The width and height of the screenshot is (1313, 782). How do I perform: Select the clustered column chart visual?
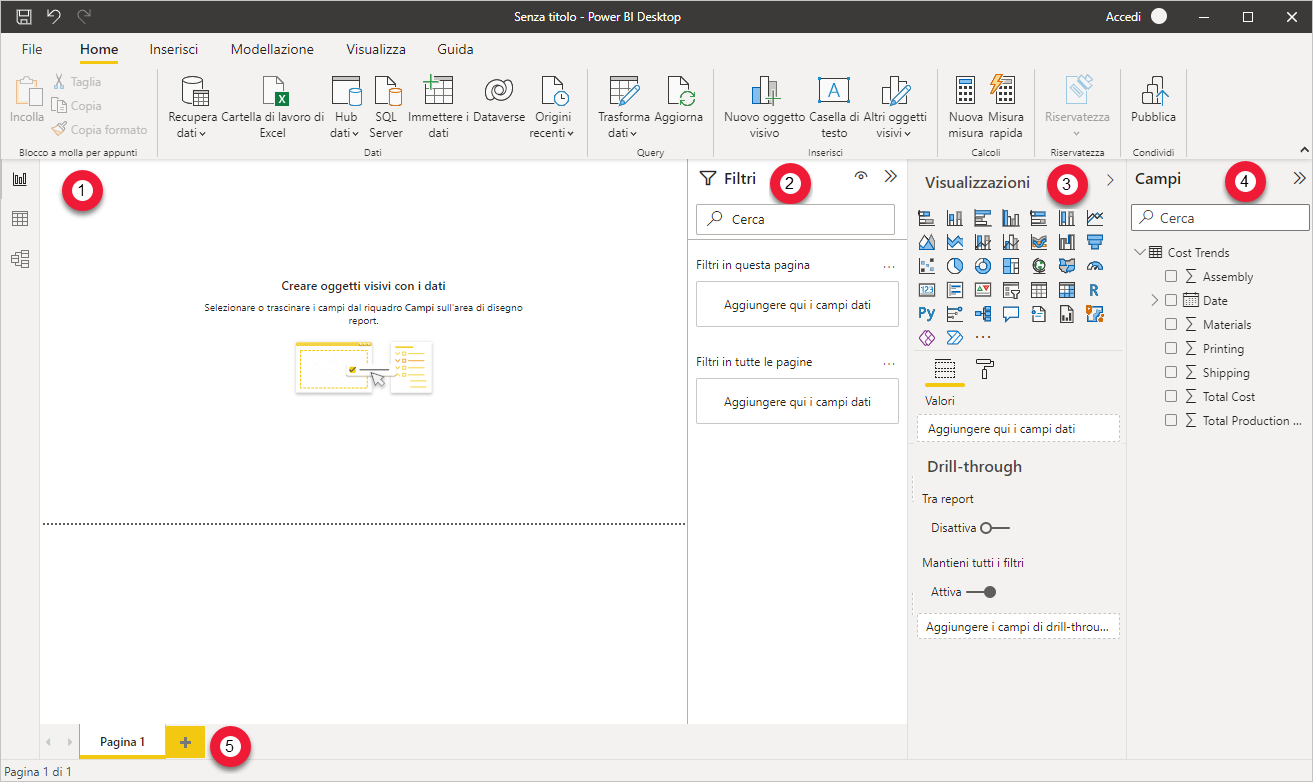pos(1010,217)
